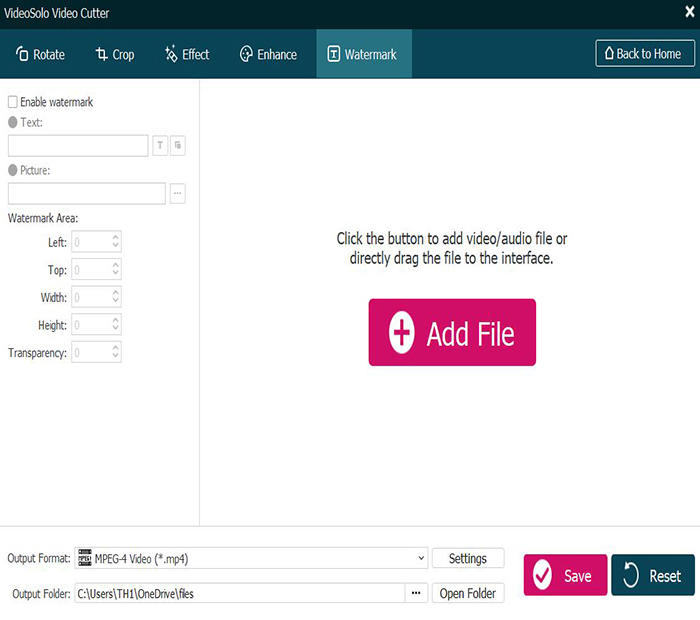Click the Reset button
The width and height of the screenshot is (700, 620).
pyautogui.click(x=653, y=575)
